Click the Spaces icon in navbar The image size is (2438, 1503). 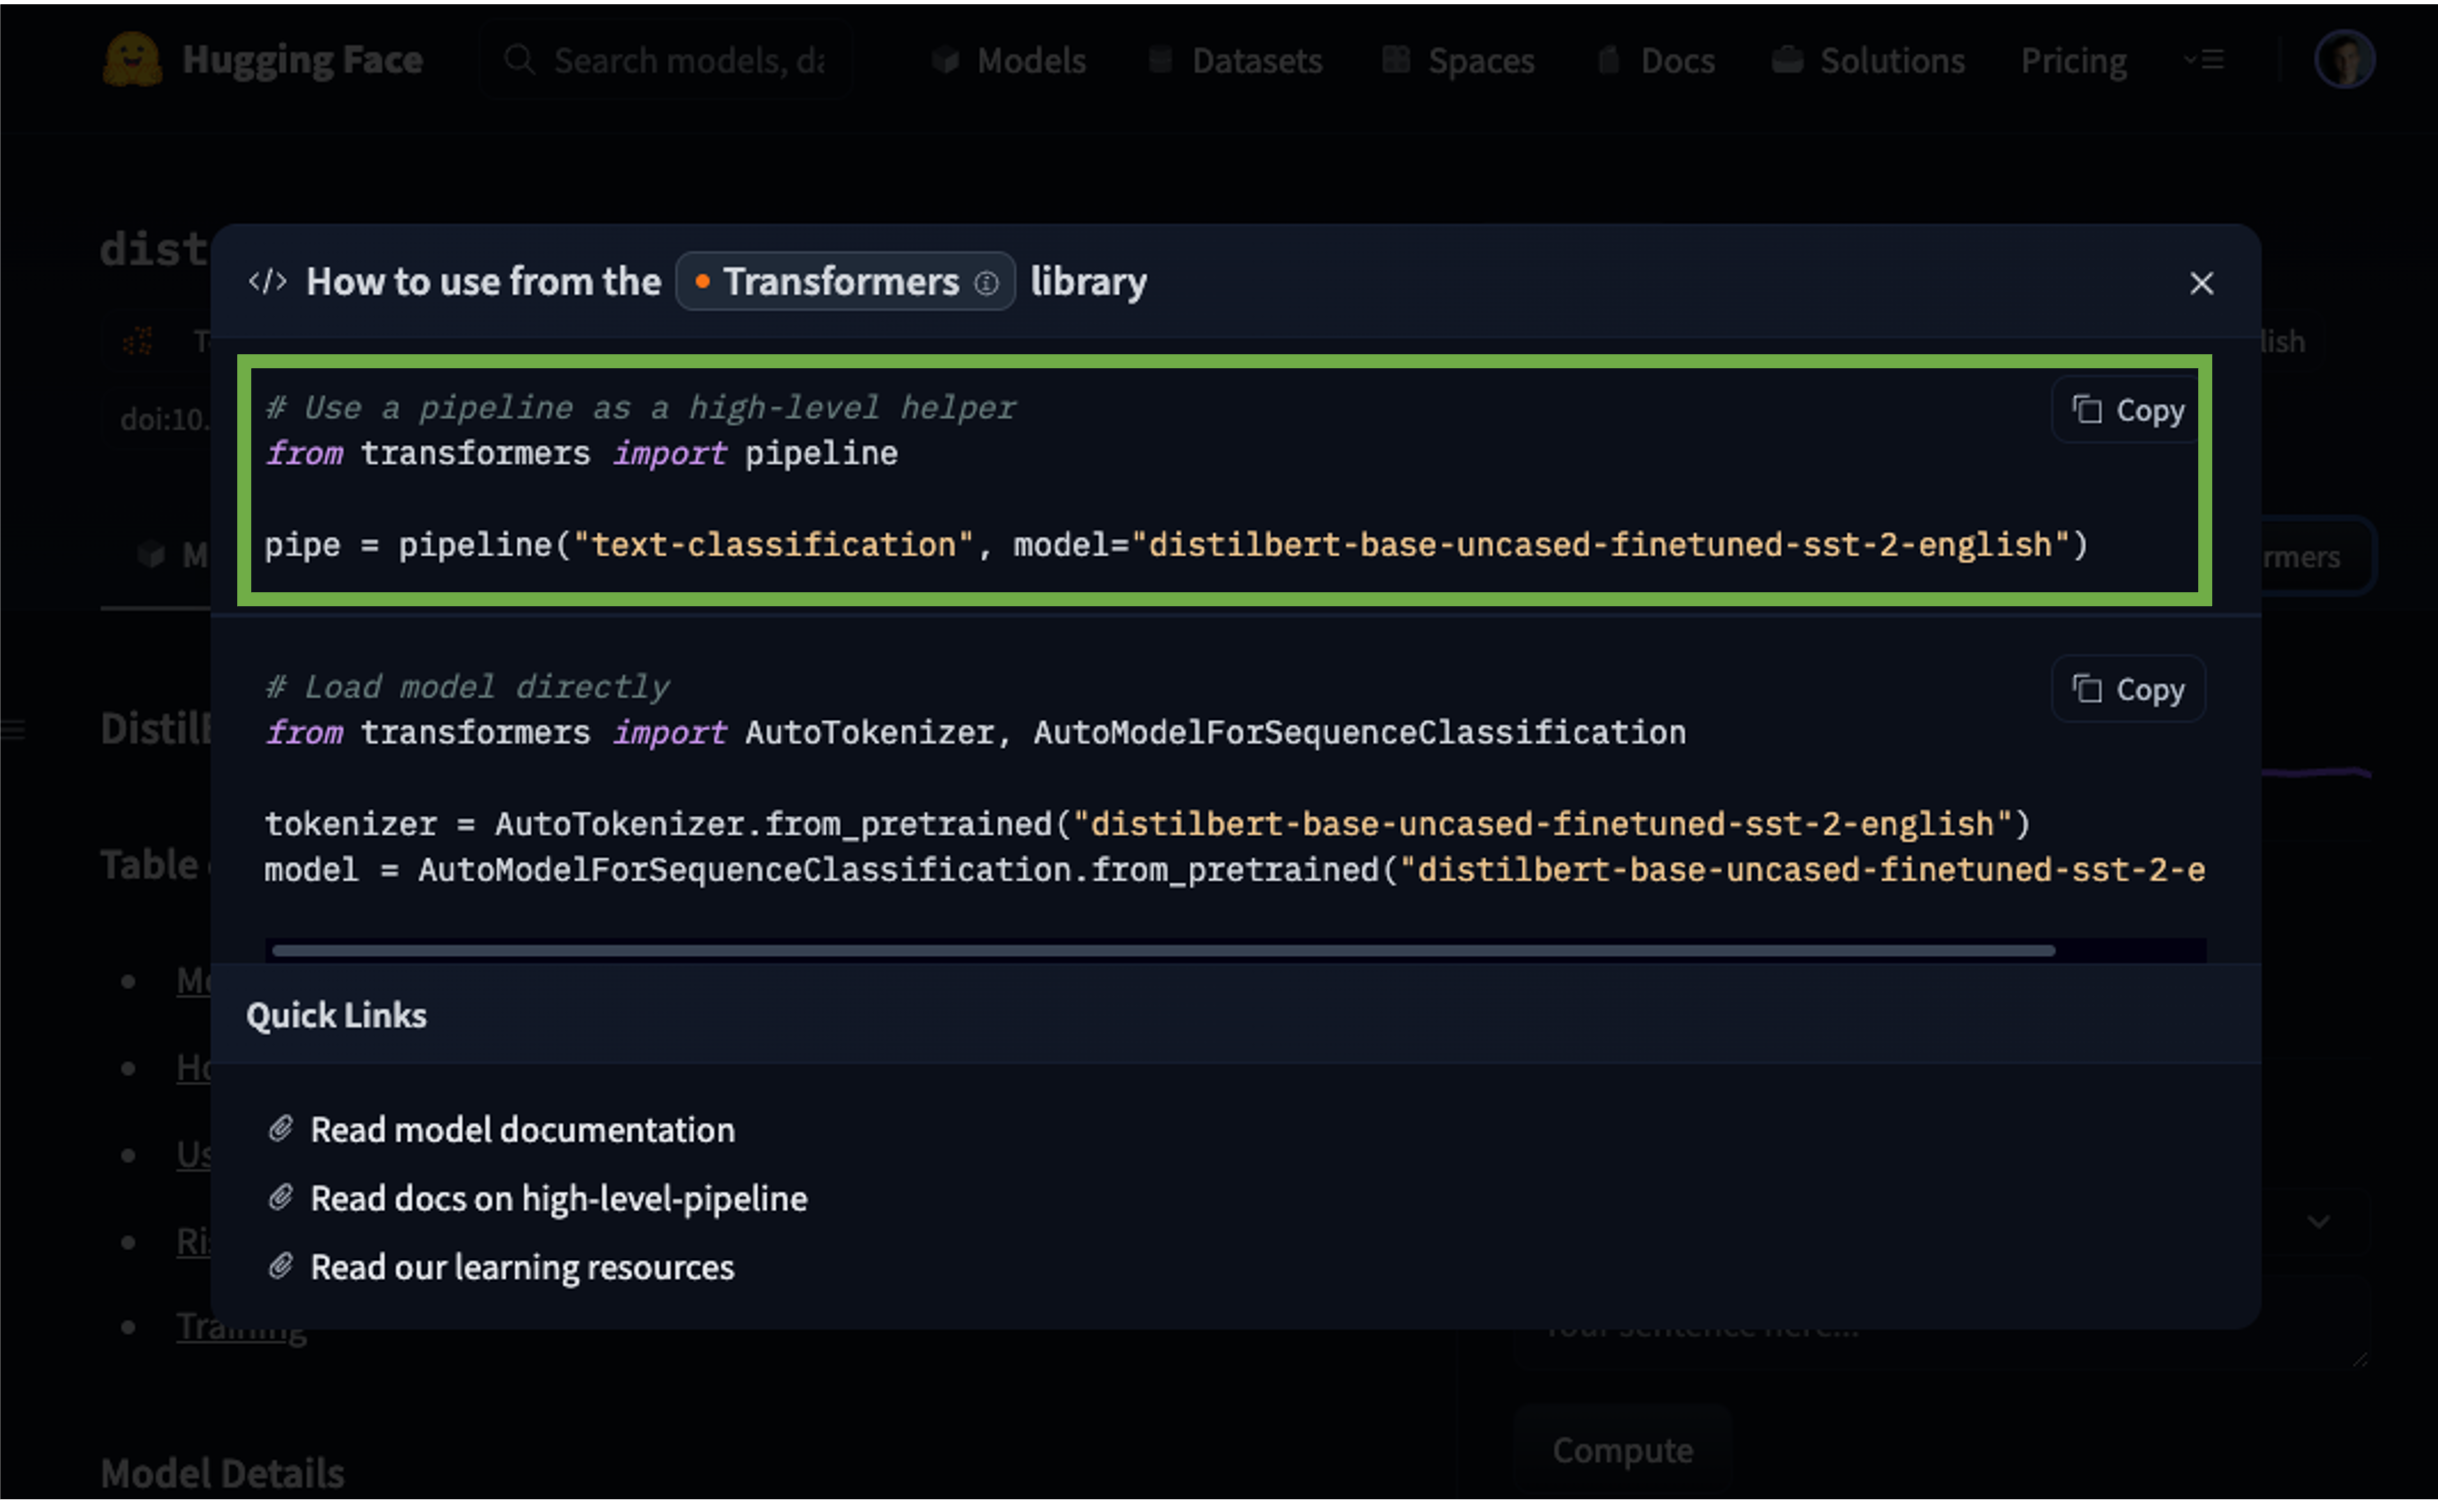pyautogui.click(x=1395, y=60)
